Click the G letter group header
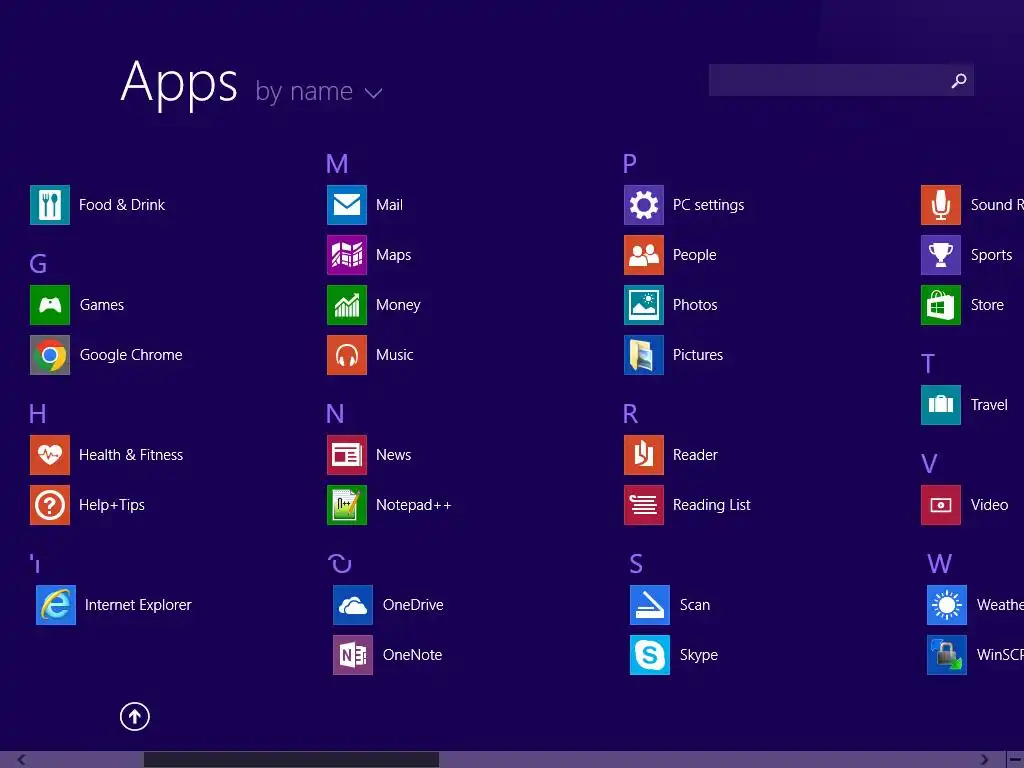This screenshot has width=1024, height=768. [38, 264]
